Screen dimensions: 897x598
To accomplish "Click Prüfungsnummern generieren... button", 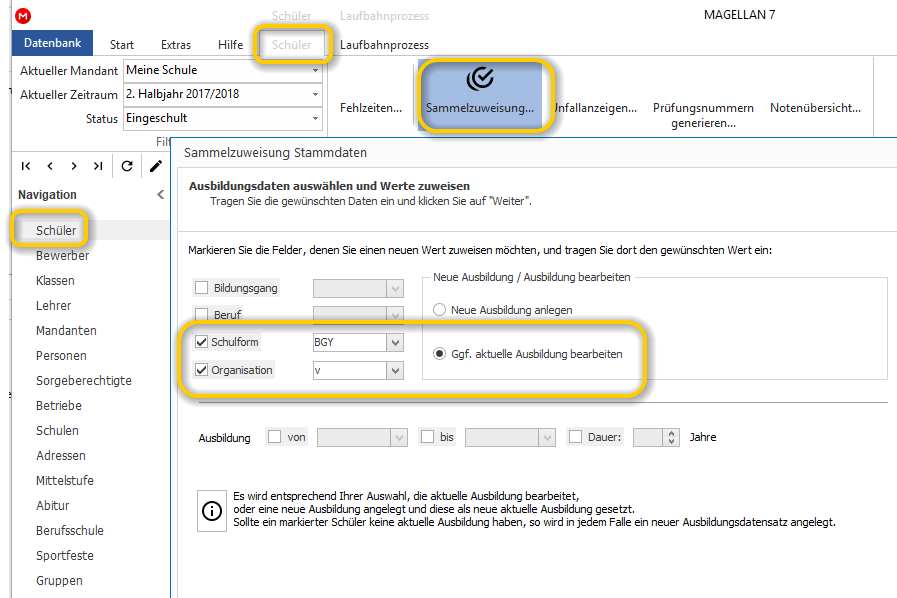I will (703, 115).
